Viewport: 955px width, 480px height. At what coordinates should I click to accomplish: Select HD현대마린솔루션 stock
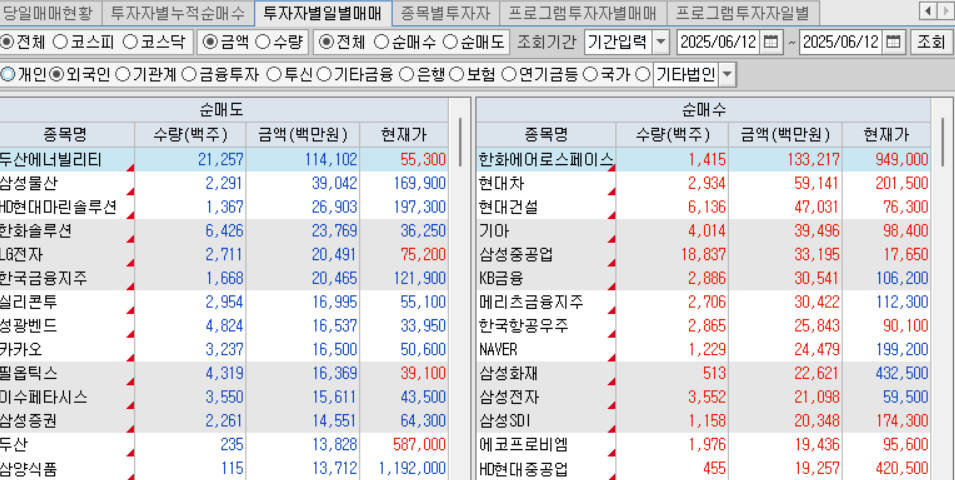(224, 207)
